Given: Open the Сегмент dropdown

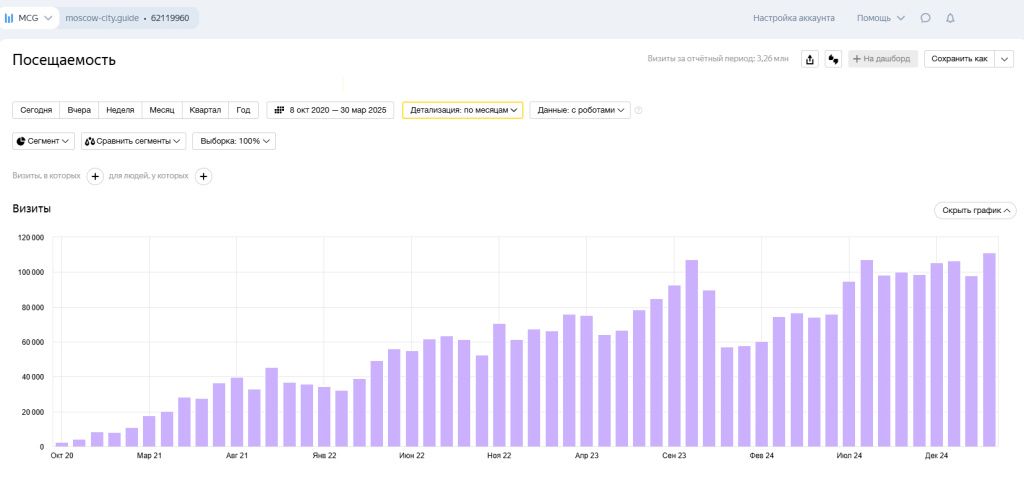Looking at the screenshot, I should click(44, 141).
